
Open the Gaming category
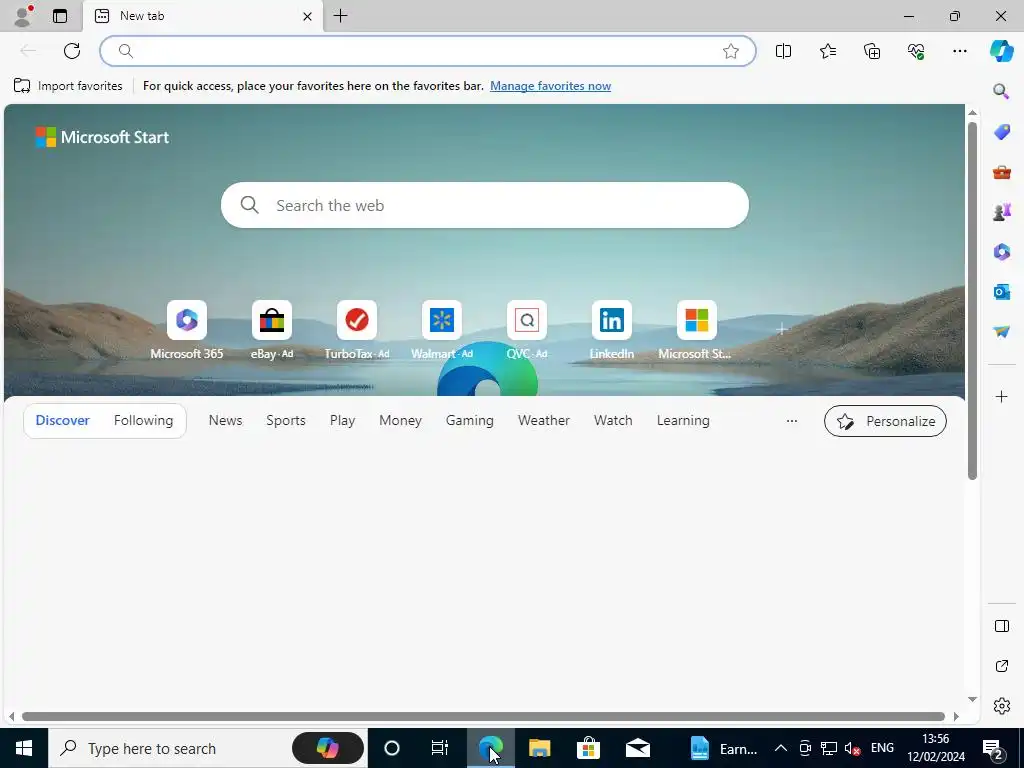tap(470, 421)
